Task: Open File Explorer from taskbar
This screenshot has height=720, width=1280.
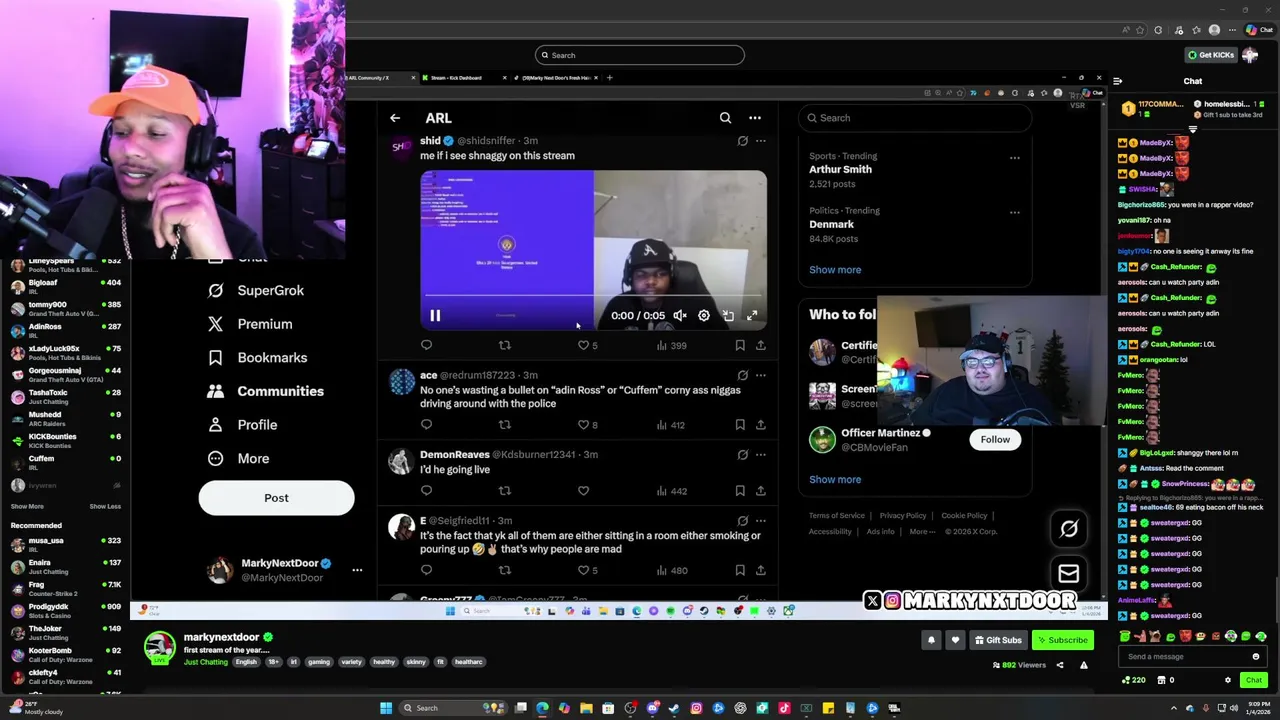Action: tap(586, 708)
